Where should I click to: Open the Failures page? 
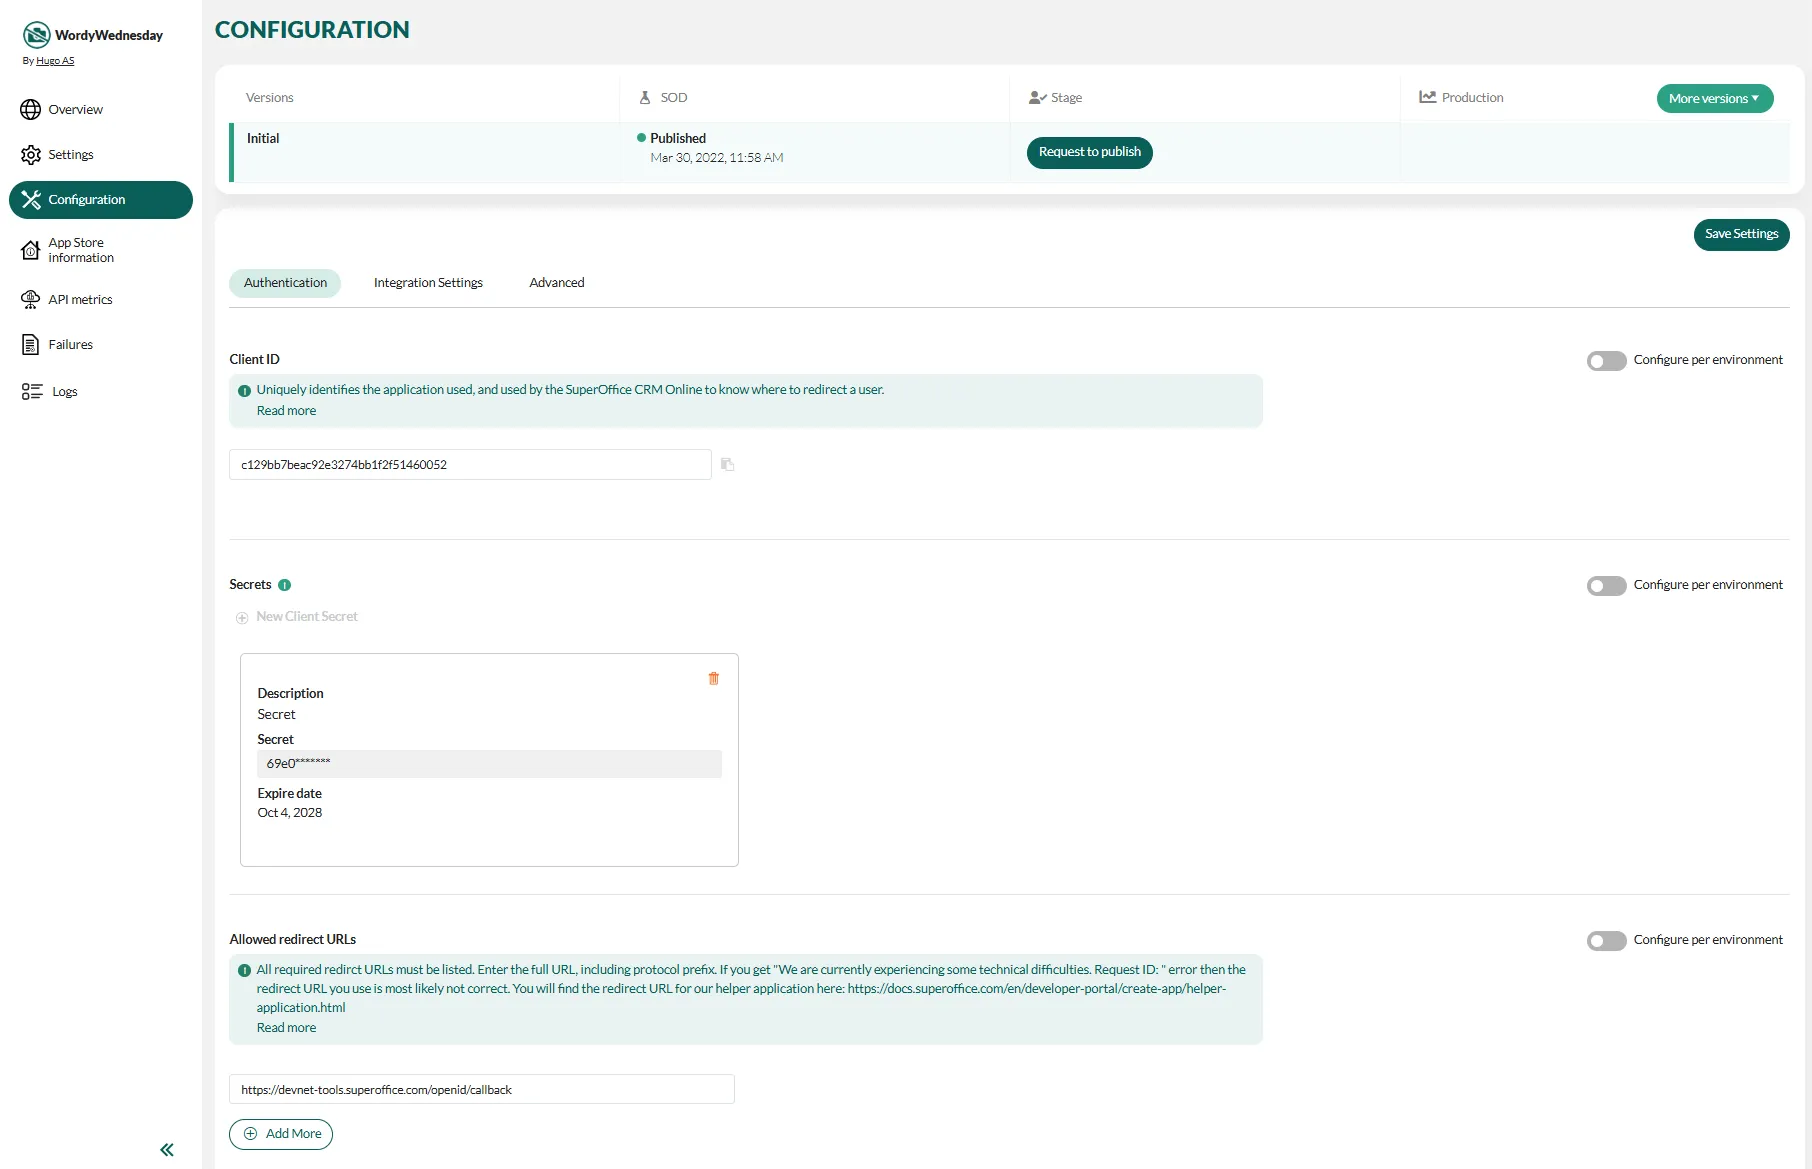70,345
